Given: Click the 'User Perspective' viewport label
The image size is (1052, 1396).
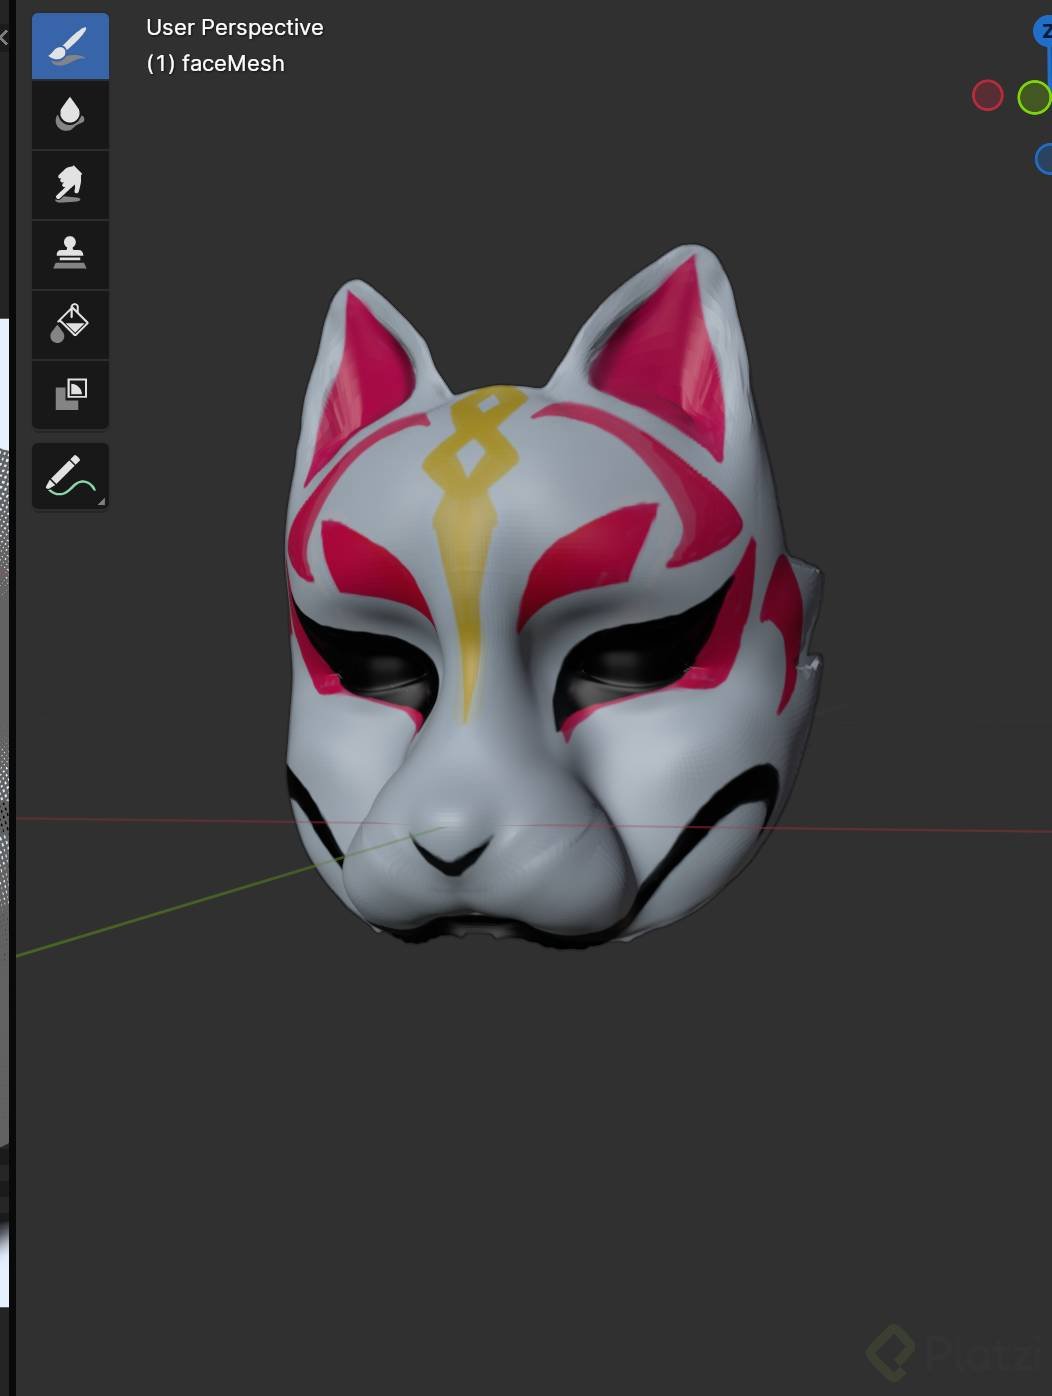Looking at the screenshot, I should (235, 28).
